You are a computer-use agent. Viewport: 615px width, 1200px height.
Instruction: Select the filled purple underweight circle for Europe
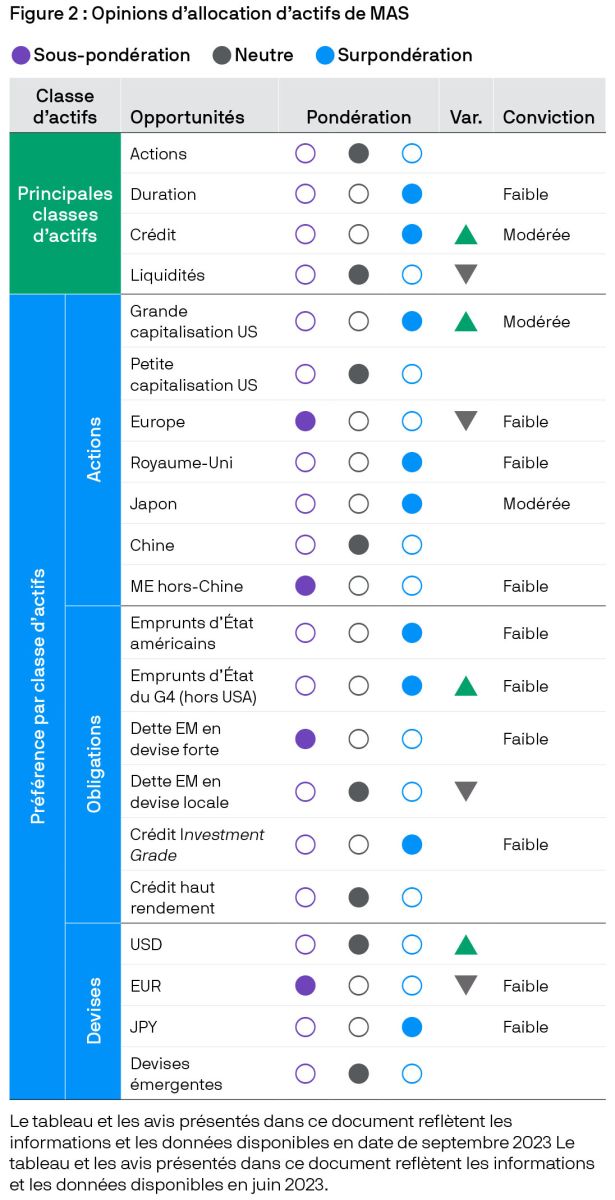tap(306, 421)
